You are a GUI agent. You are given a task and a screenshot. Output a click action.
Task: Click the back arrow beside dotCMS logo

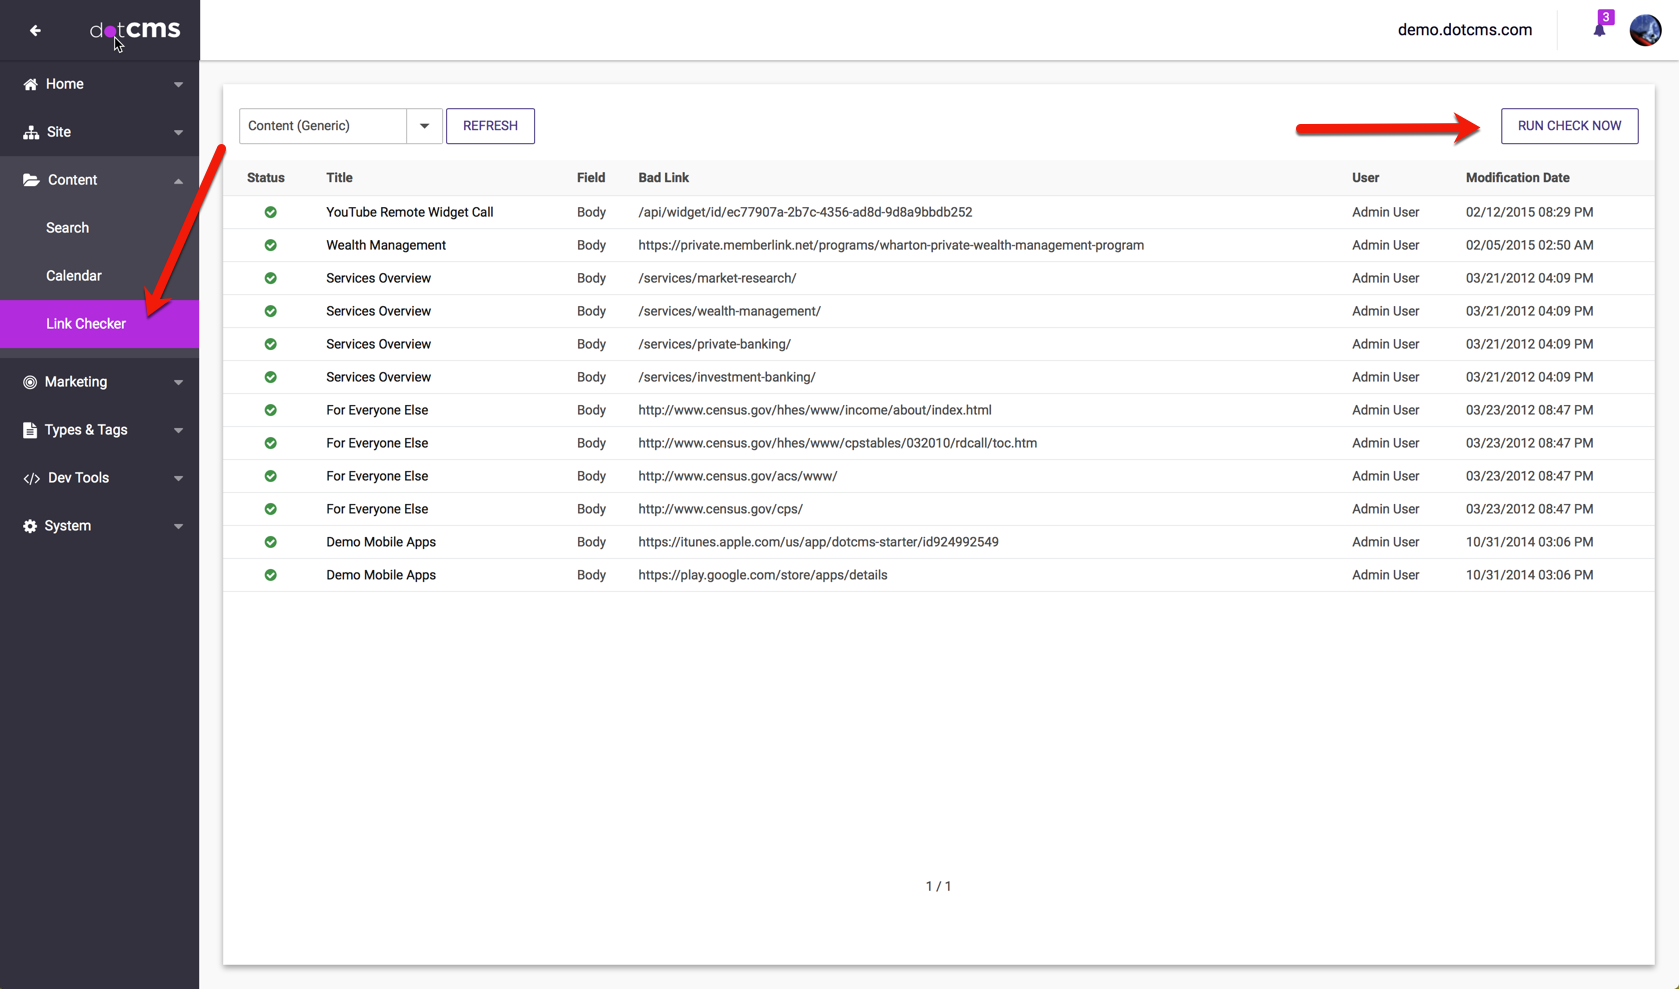tap(35, 30)
